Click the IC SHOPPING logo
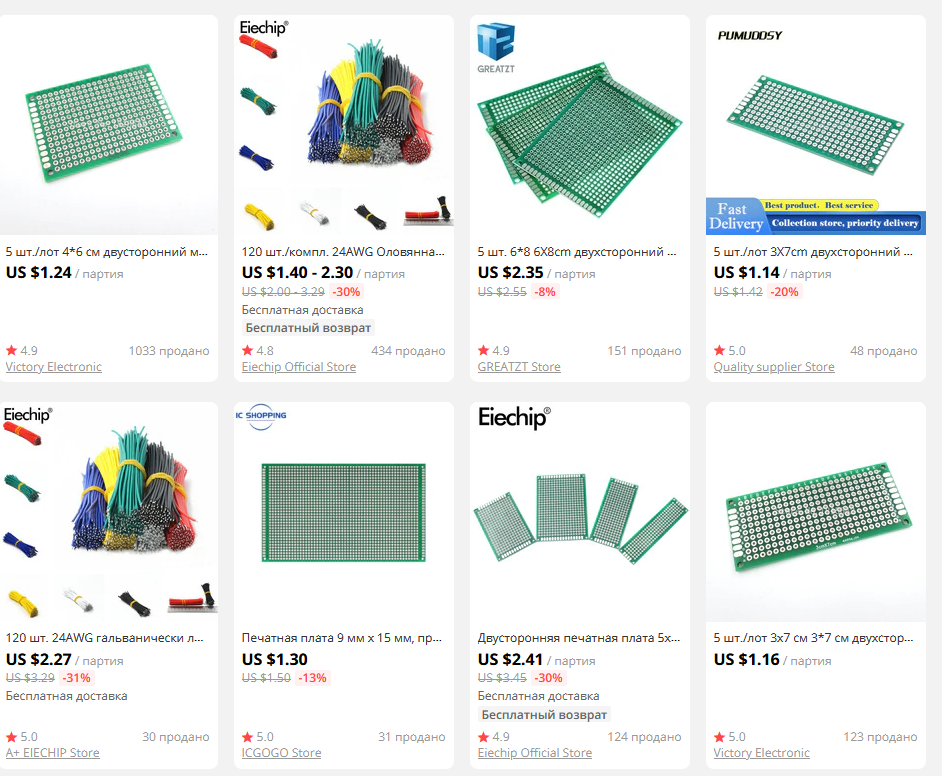 pyautogui.click(x=261, y=416)
